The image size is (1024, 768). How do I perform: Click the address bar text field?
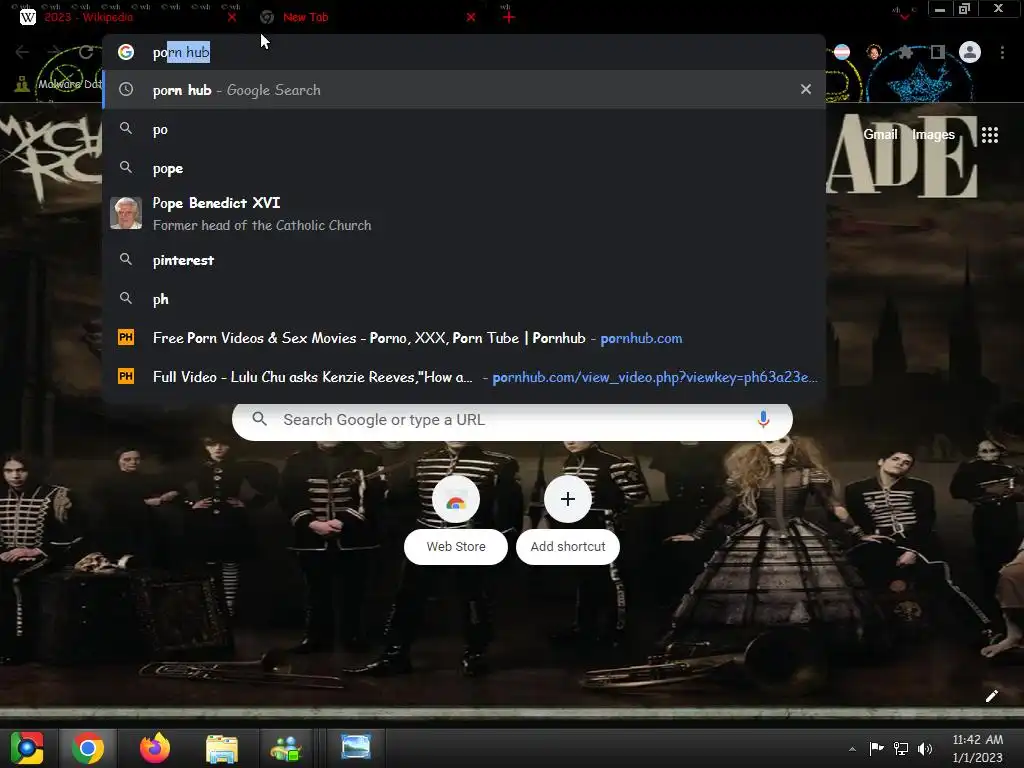pyautogui.click(x=464, y=52)
